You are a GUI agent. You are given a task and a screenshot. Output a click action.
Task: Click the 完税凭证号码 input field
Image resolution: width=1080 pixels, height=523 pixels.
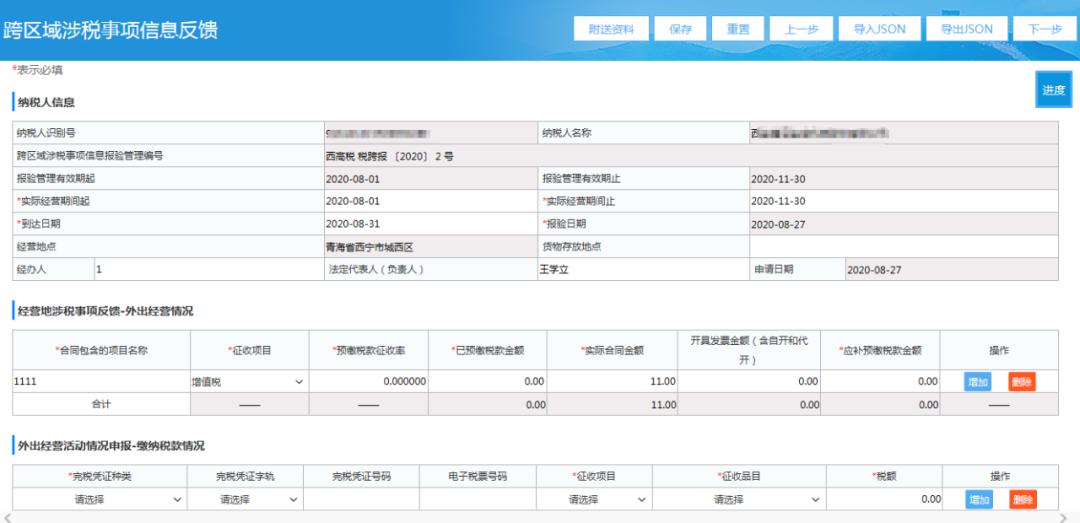[361, 500]
